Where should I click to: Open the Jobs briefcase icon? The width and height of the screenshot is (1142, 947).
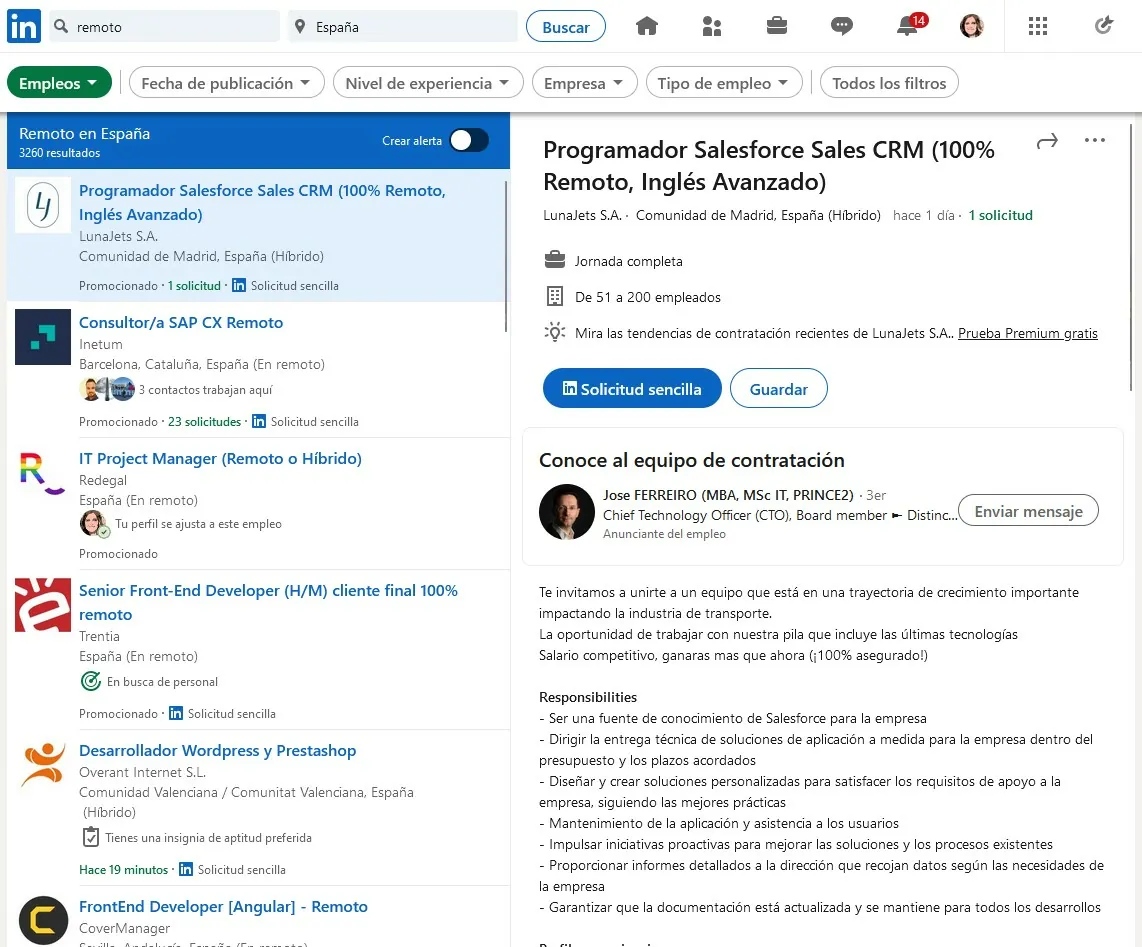776,26
